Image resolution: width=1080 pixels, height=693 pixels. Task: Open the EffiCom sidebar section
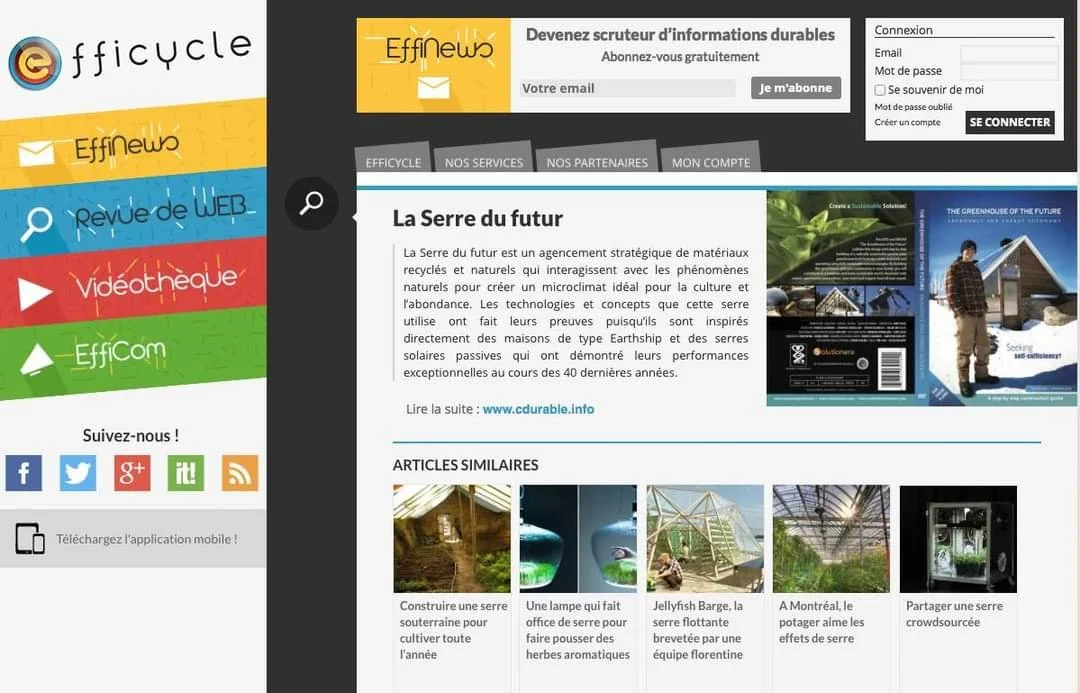point(133,353)
